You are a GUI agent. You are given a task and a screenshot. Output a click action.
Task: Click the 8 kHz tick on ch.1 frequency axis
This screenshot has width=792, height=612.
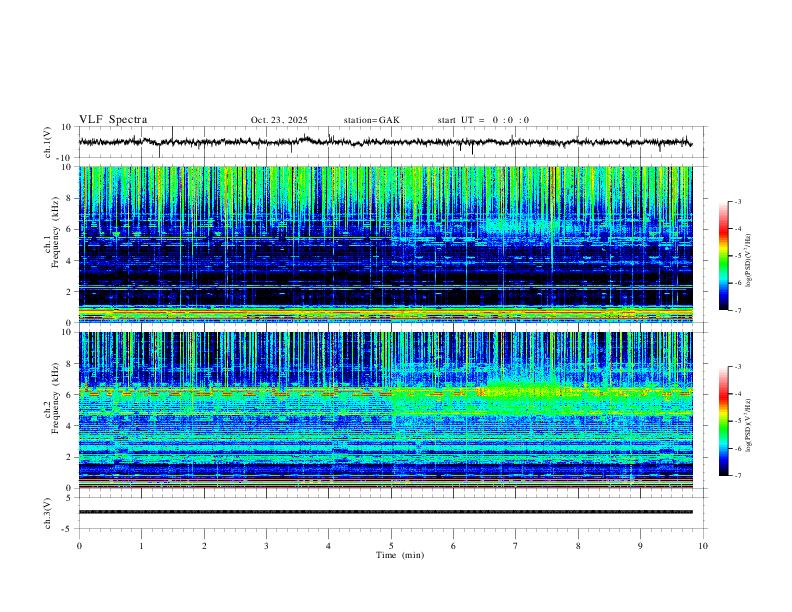pos(71,198)
